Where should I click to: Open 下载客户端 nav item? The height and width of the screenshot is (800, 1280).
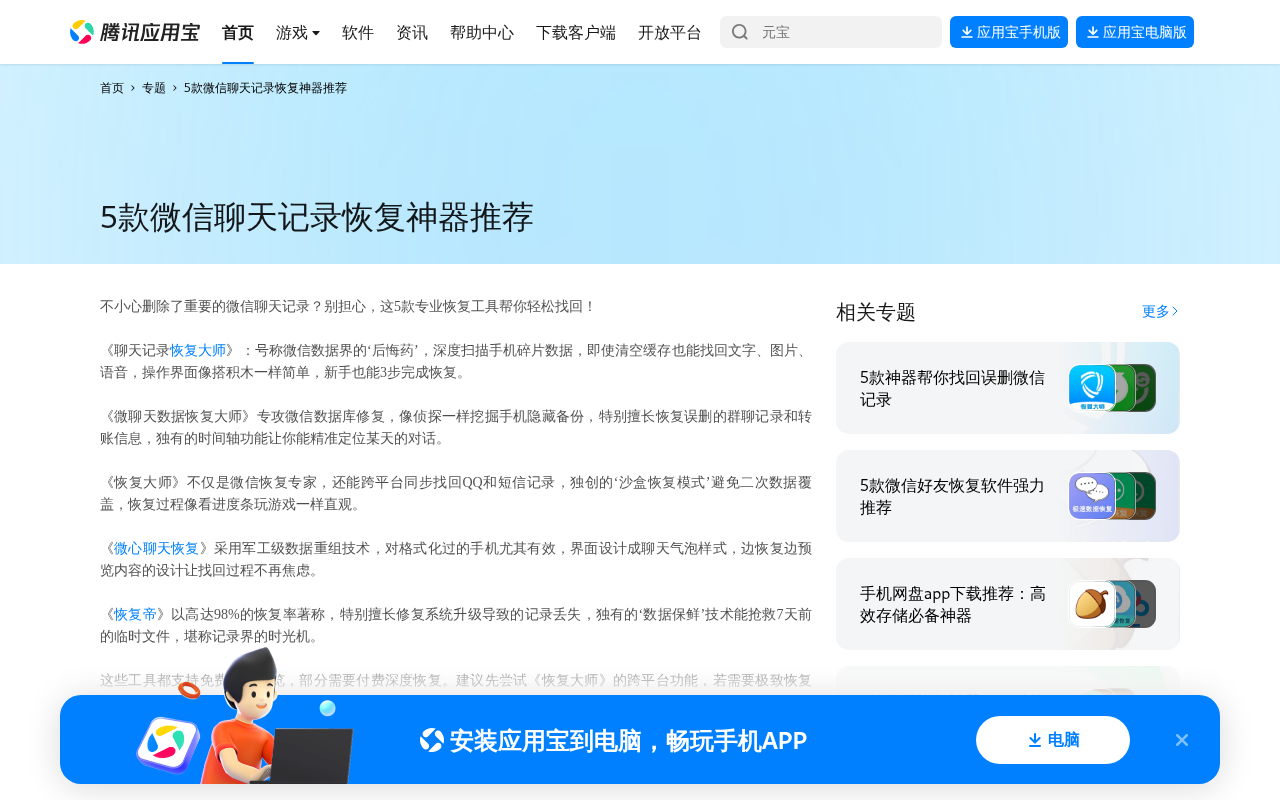click(576, 32)
